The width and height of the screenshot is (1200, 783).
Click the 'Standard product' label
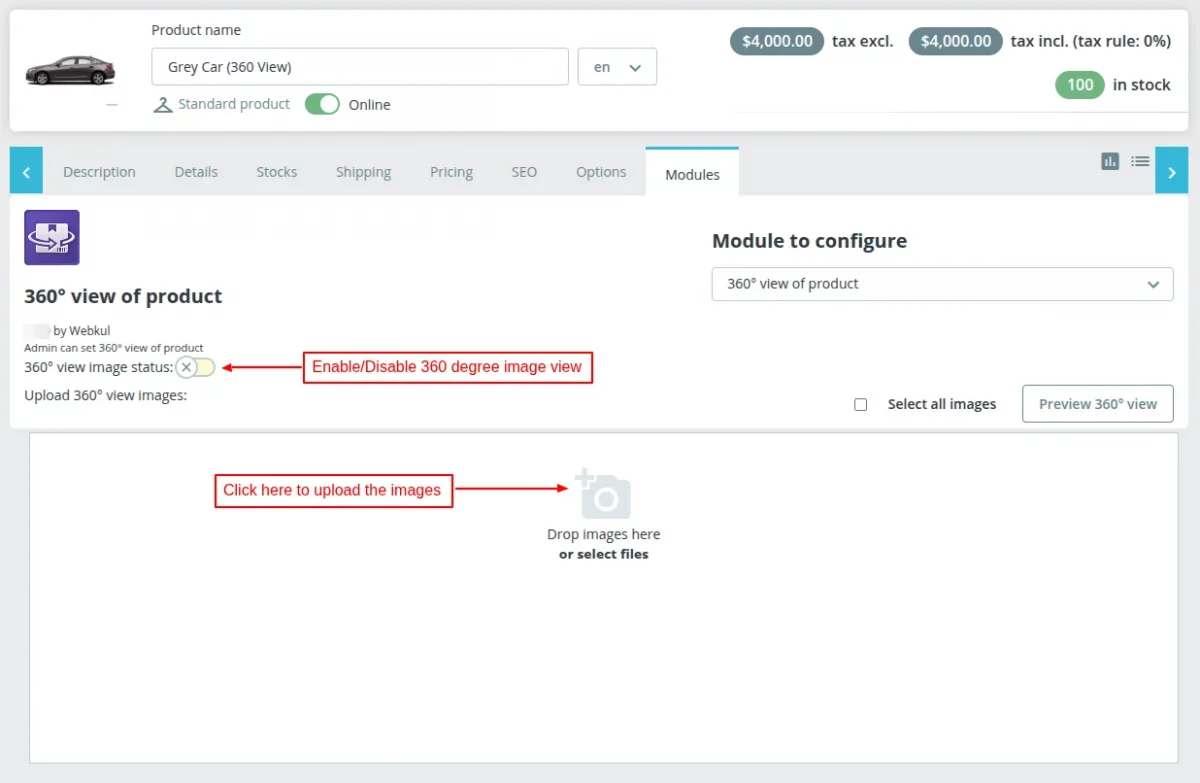(234, 104)
